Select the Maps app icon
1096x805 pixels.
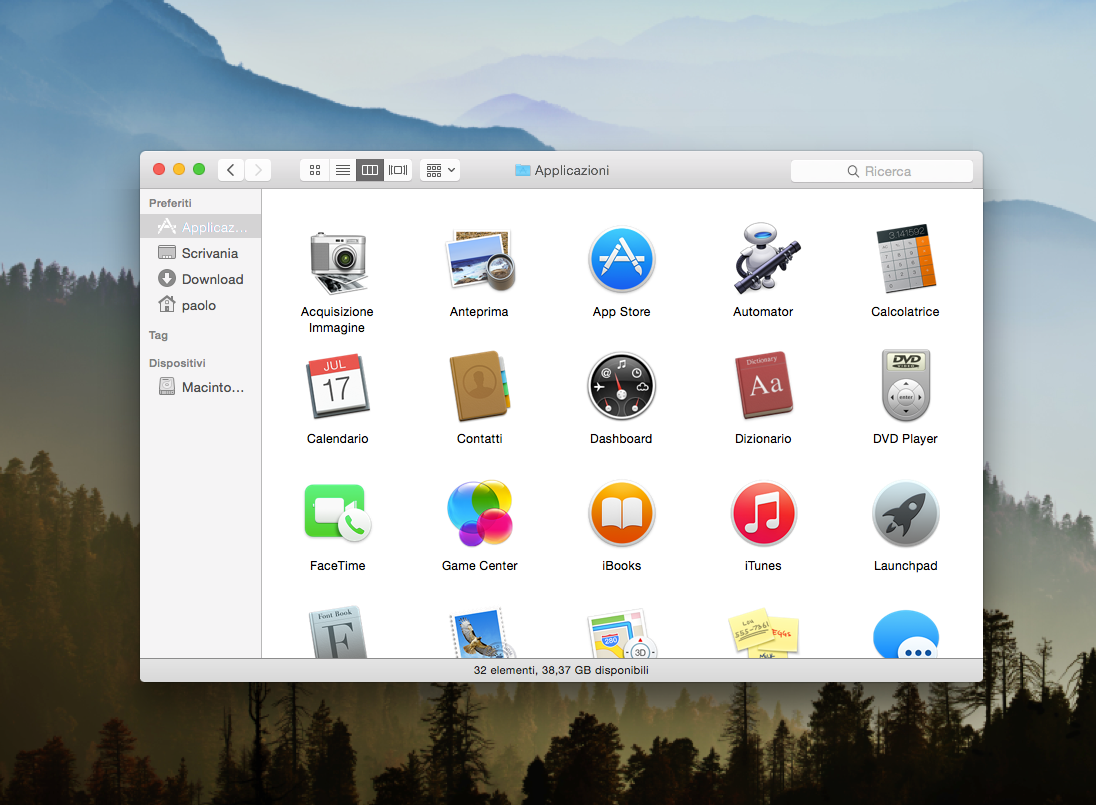pyautogui.click(x=621, y=633)
